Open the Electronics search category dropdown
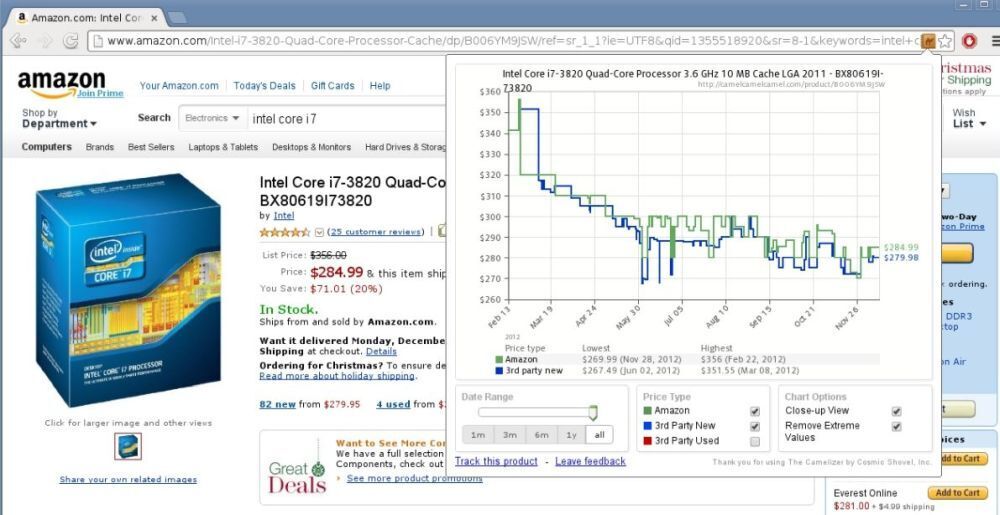The height and width of the screenshot is (515, 1000). click(x=212, y=118)
